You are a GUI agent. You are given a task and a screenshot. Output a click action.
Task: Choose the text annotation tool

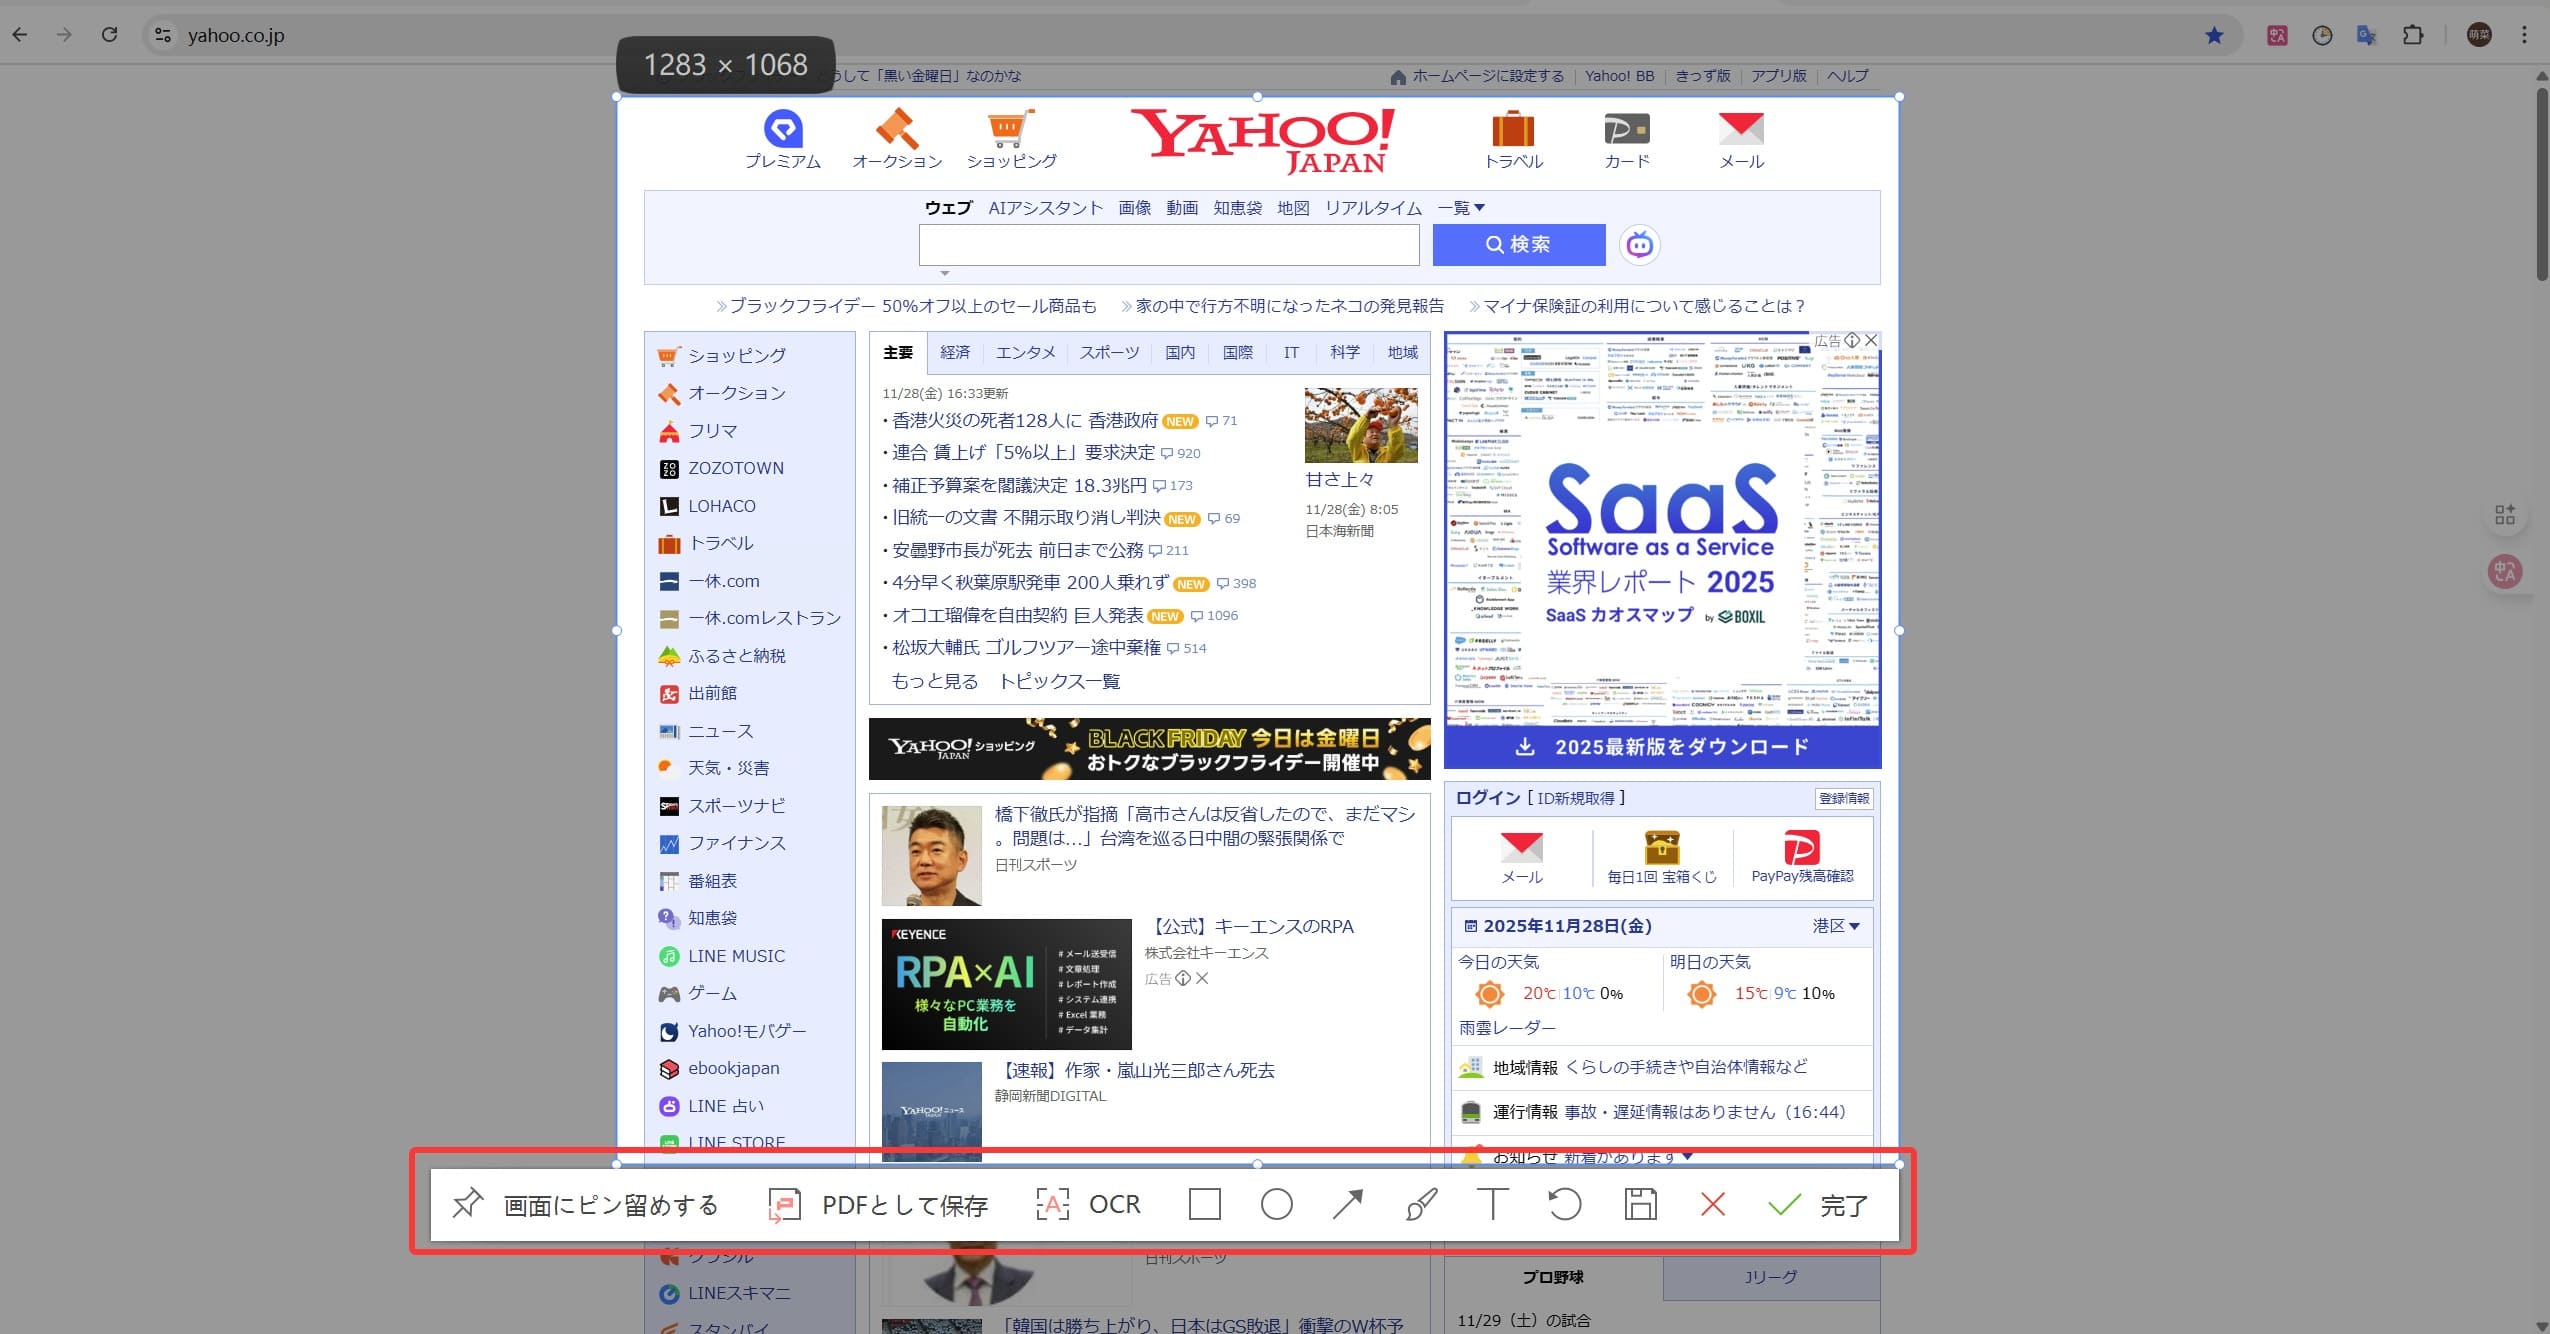[x=1492, y=1205]
